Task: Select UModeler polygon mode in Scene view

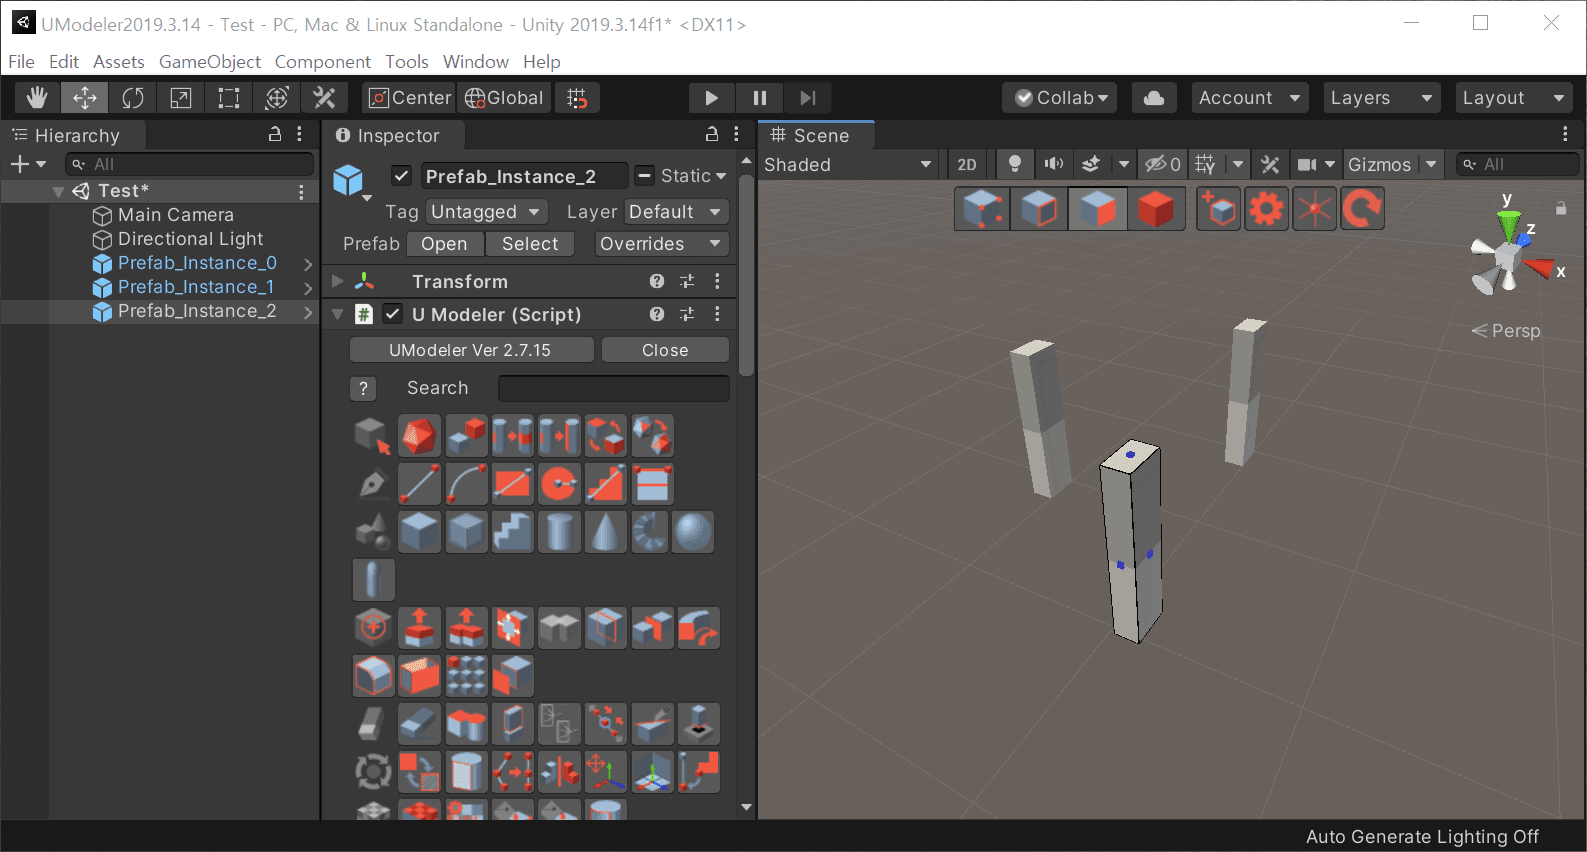Action: click(1098, 209)
